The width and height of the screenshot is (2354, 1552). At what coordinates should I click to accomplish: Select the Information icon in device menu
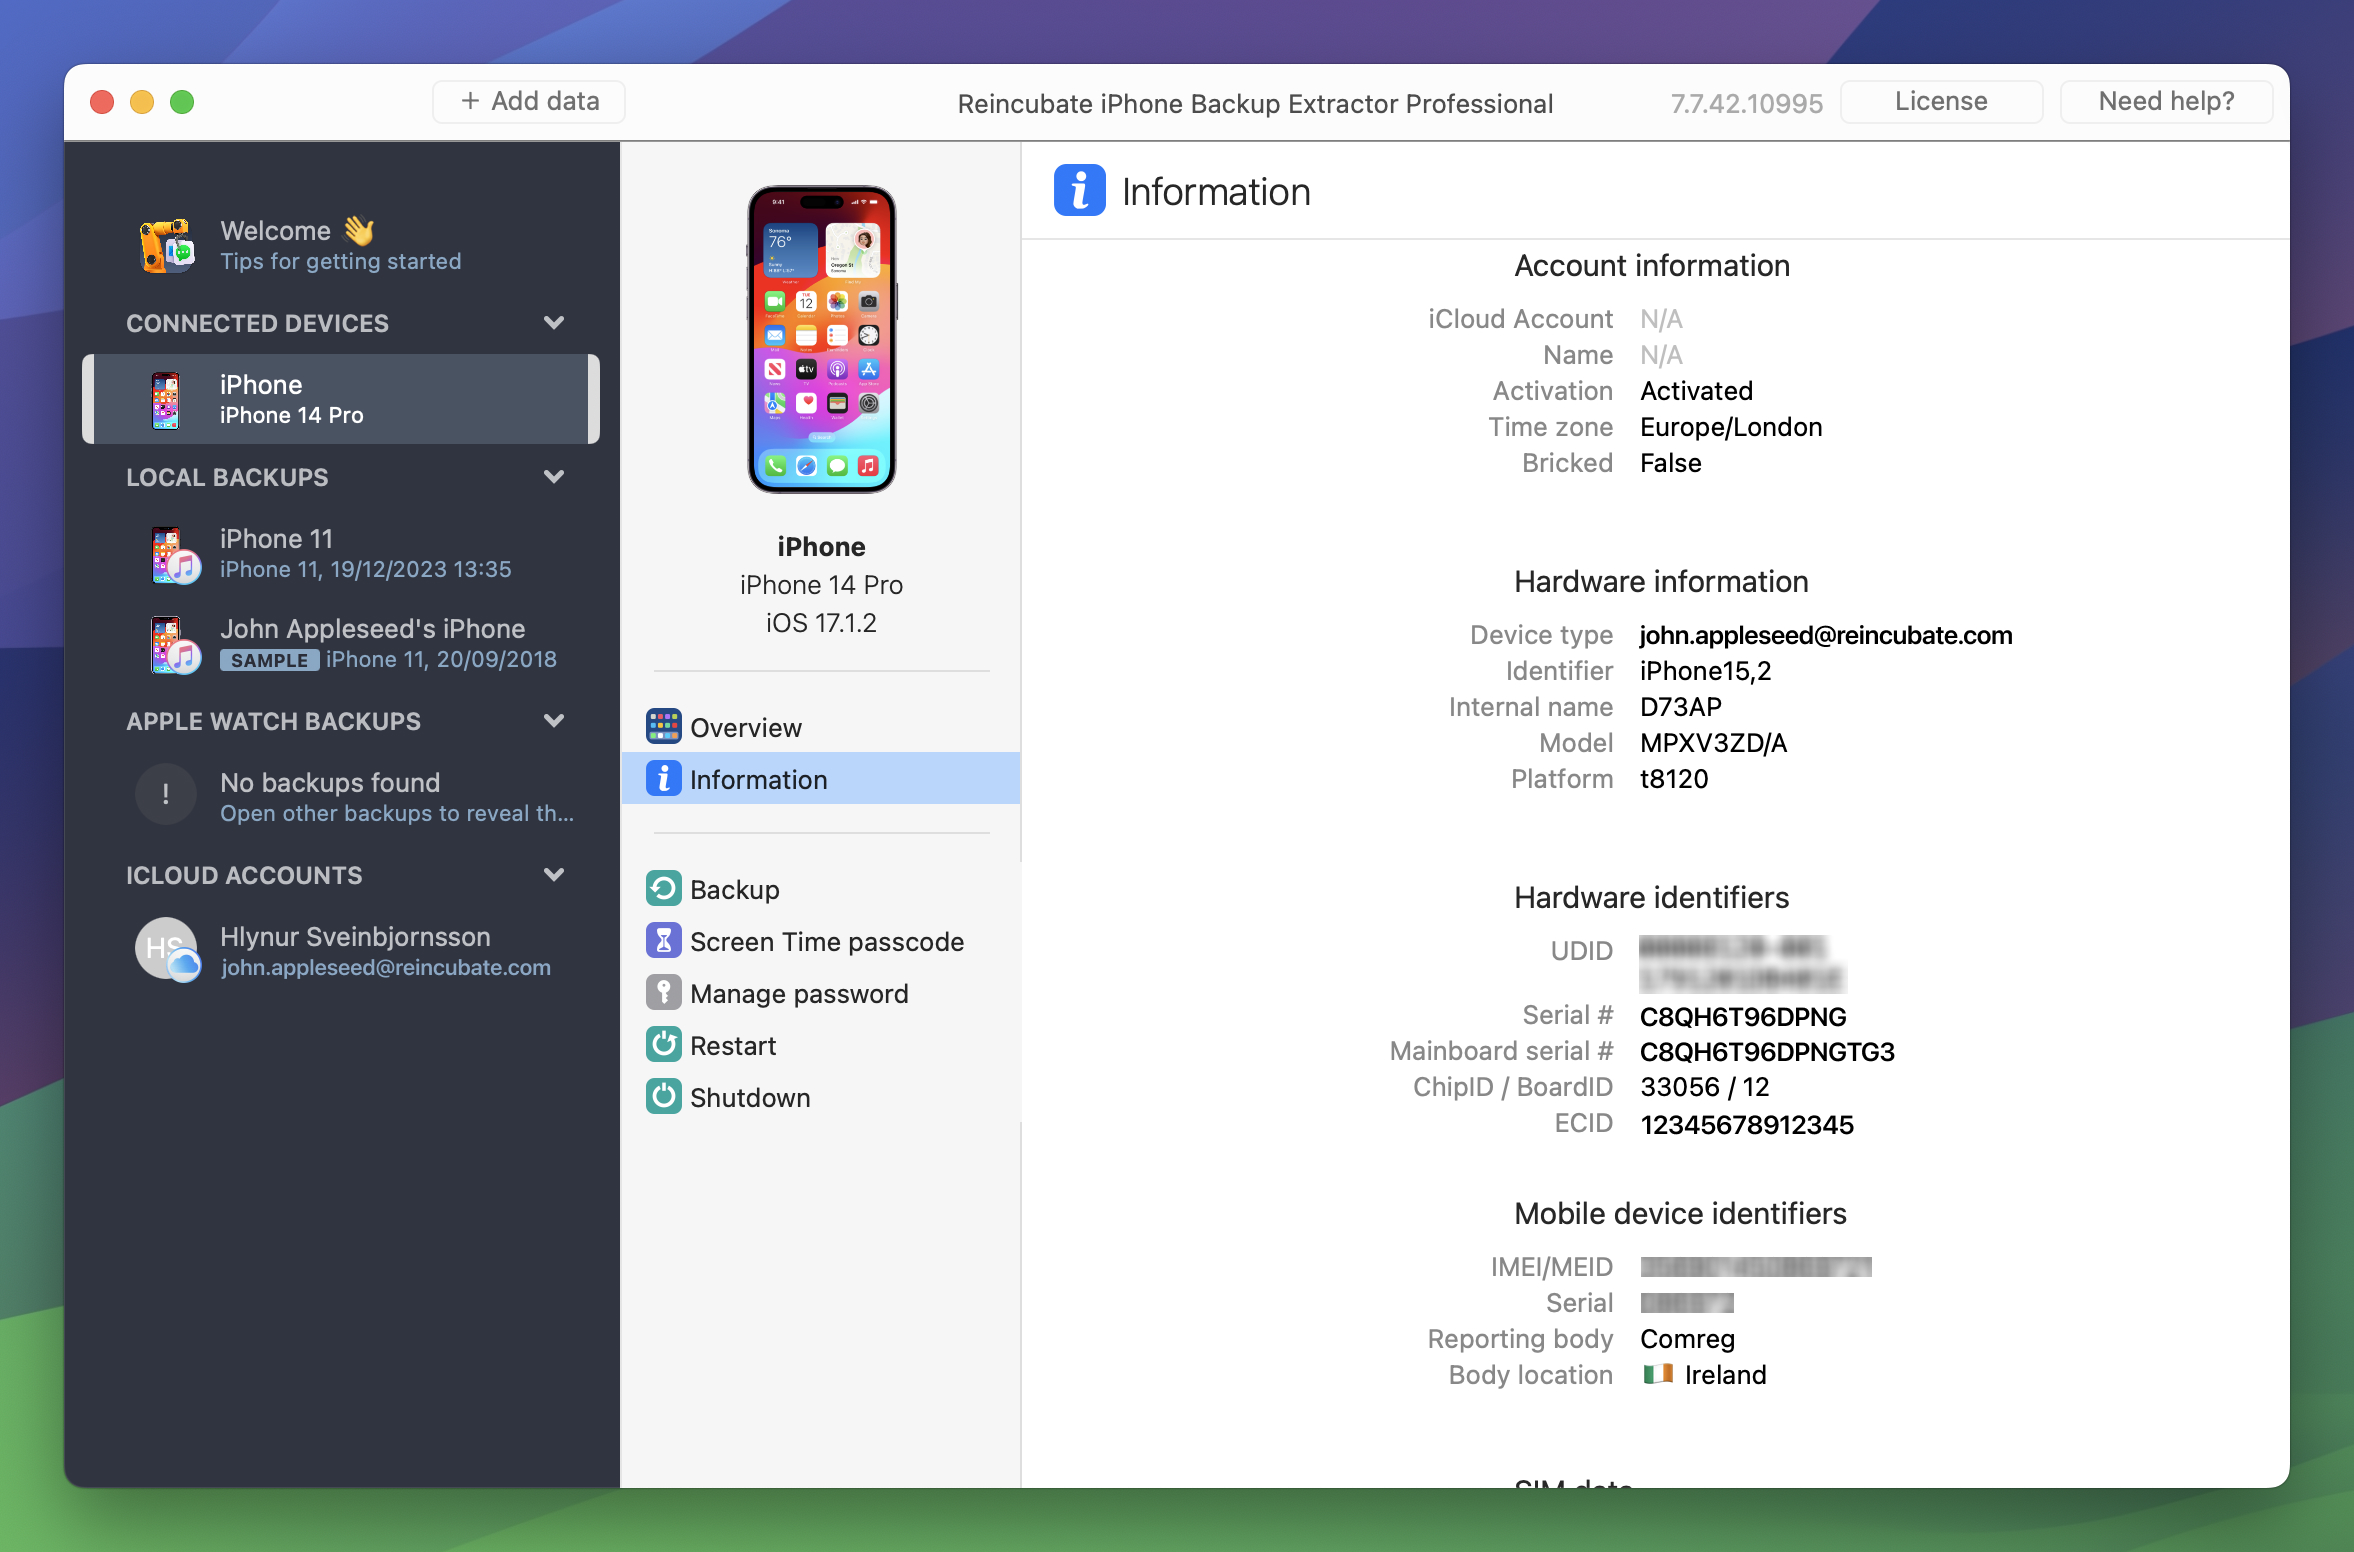[x=663, y=778]
